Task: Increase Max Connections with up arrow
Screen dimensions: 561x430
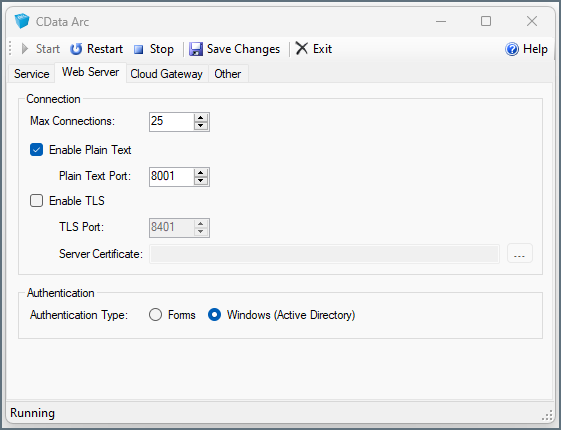Action: (x=201, y=118)
